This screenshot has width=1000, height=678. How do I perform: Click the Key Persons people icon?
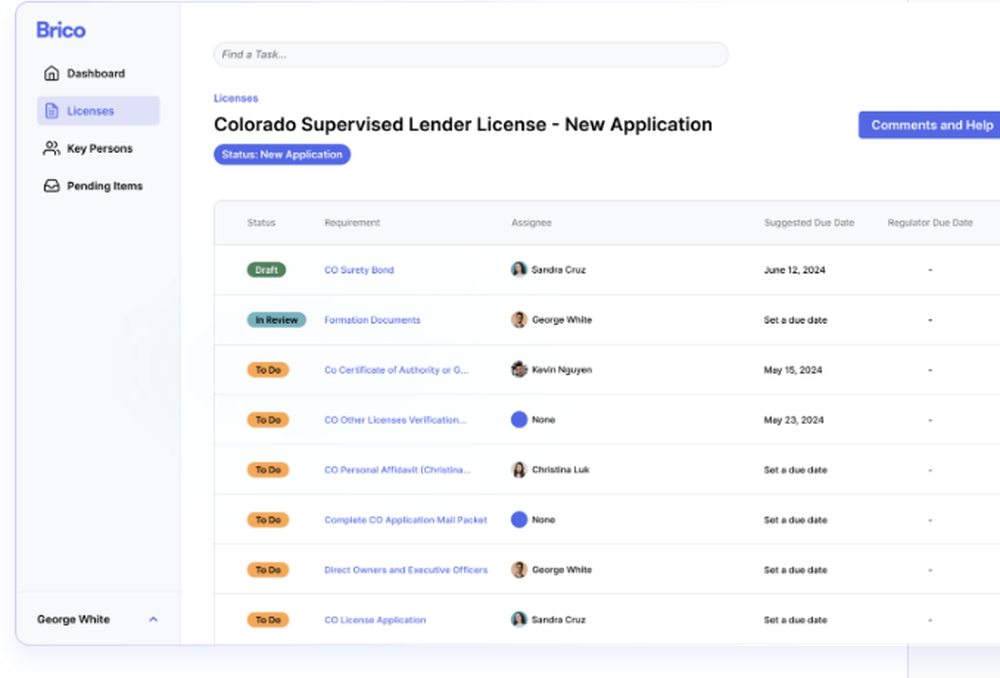[52, 149]
